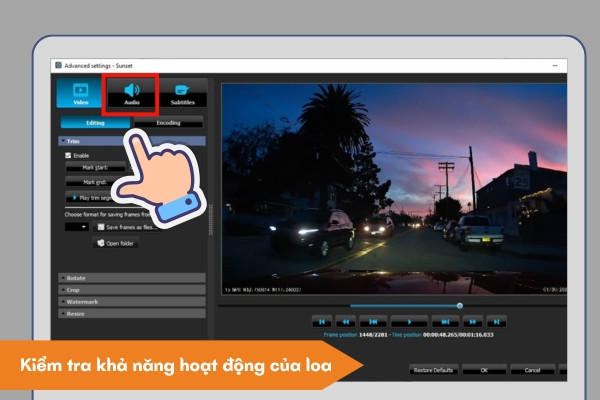Collapse the Trim section
The image size is (600, 400).
click(132, 141)
